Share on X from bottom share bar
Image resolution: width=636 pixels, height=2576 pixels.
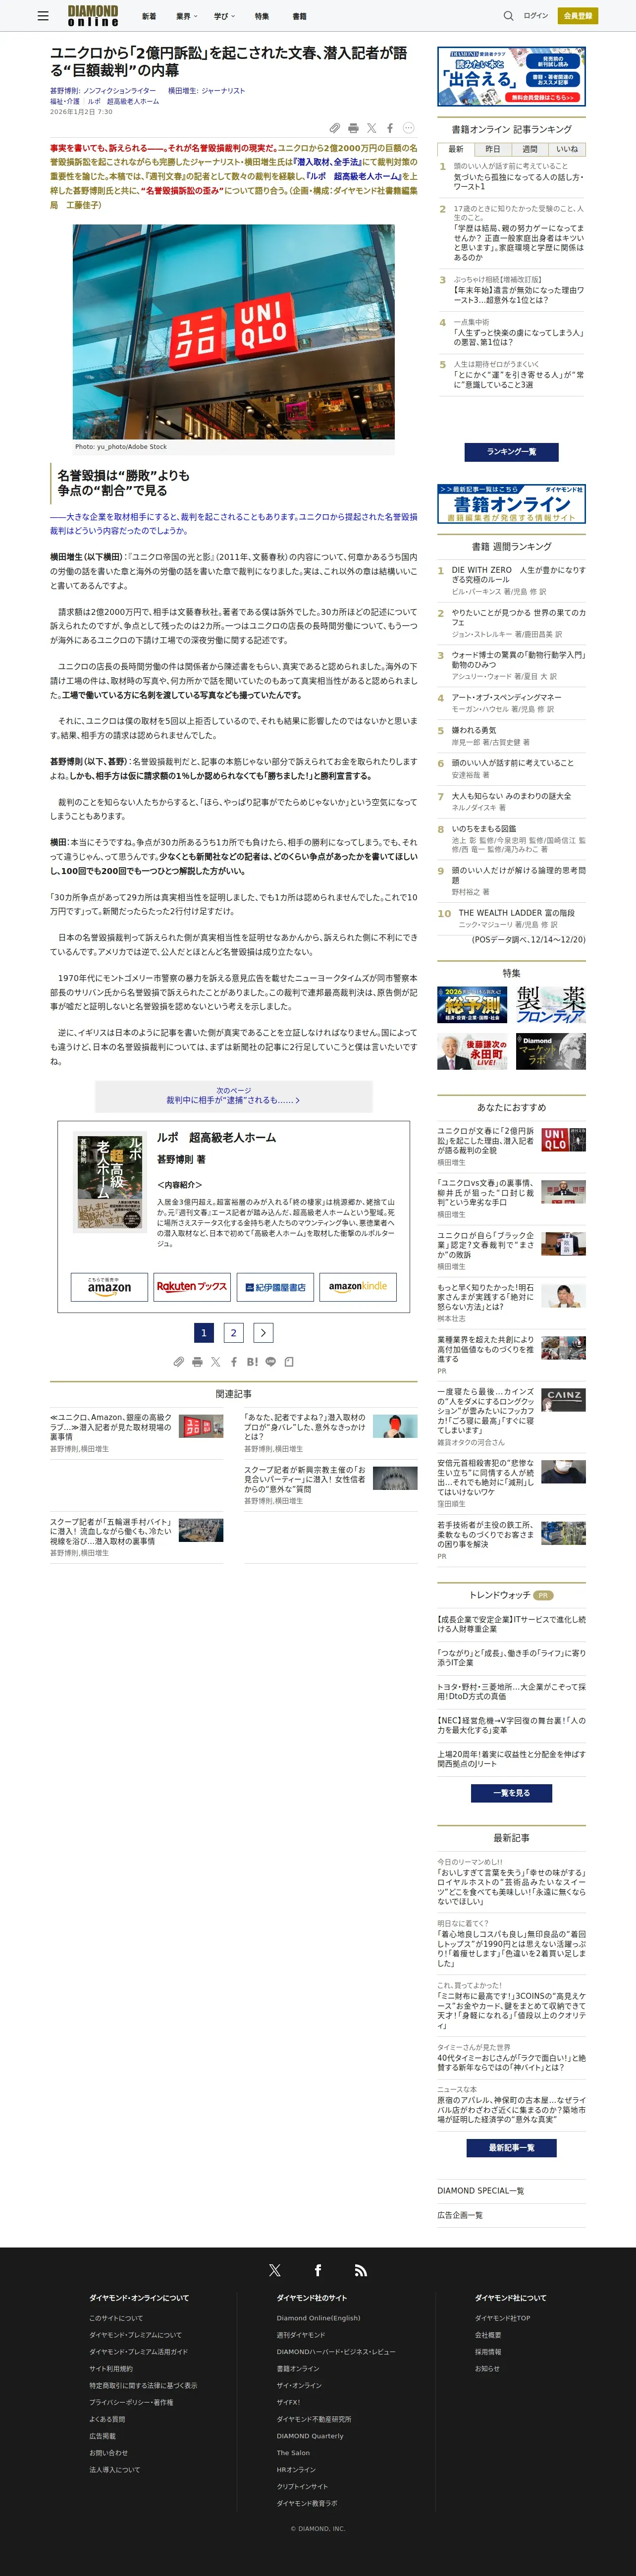[215, 1362]
